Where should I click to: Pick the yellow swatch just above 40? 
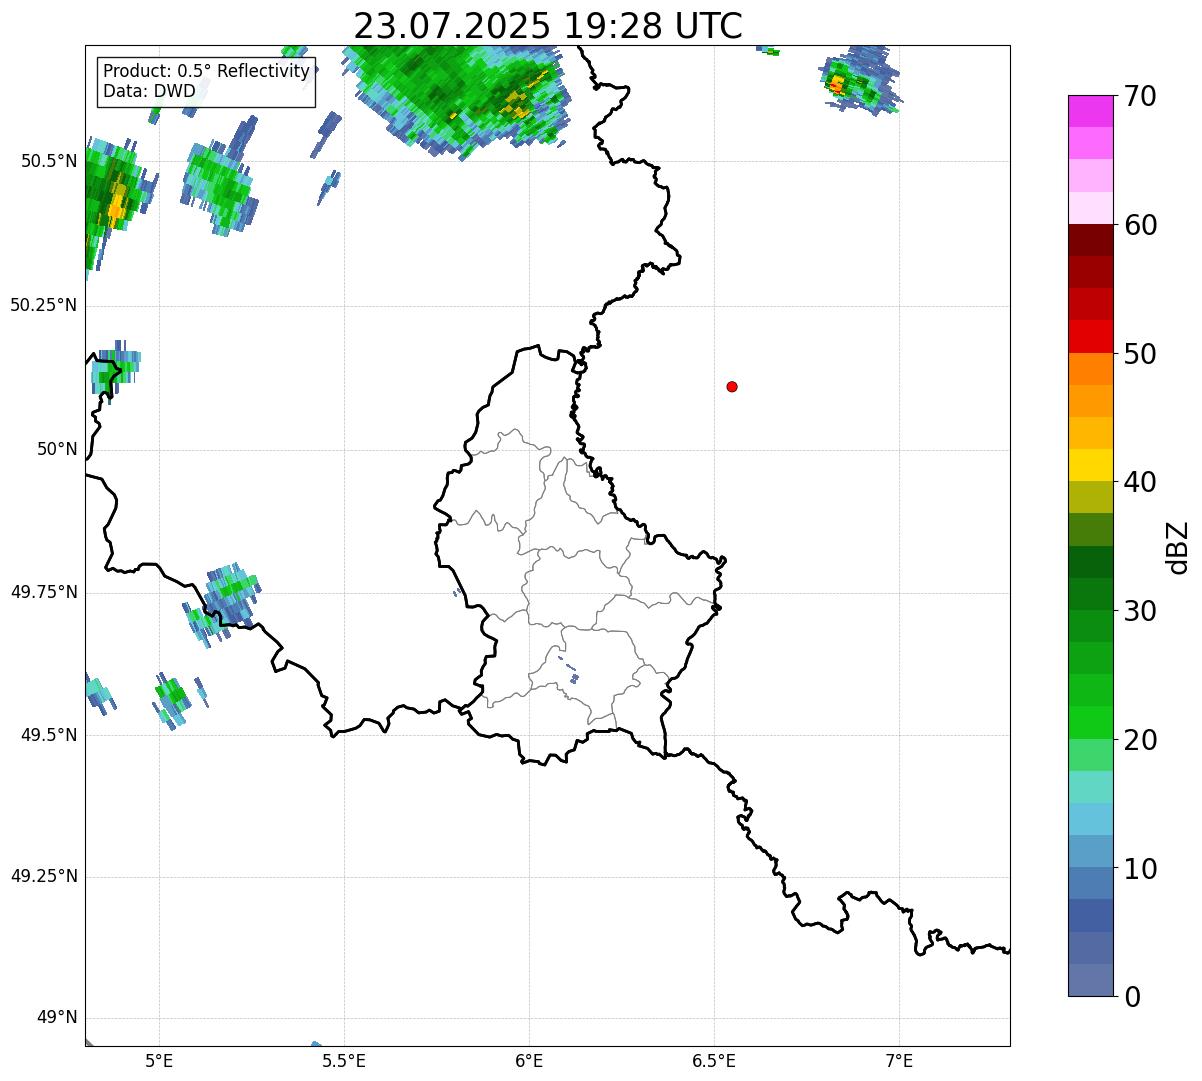(x=1091, y=465)
